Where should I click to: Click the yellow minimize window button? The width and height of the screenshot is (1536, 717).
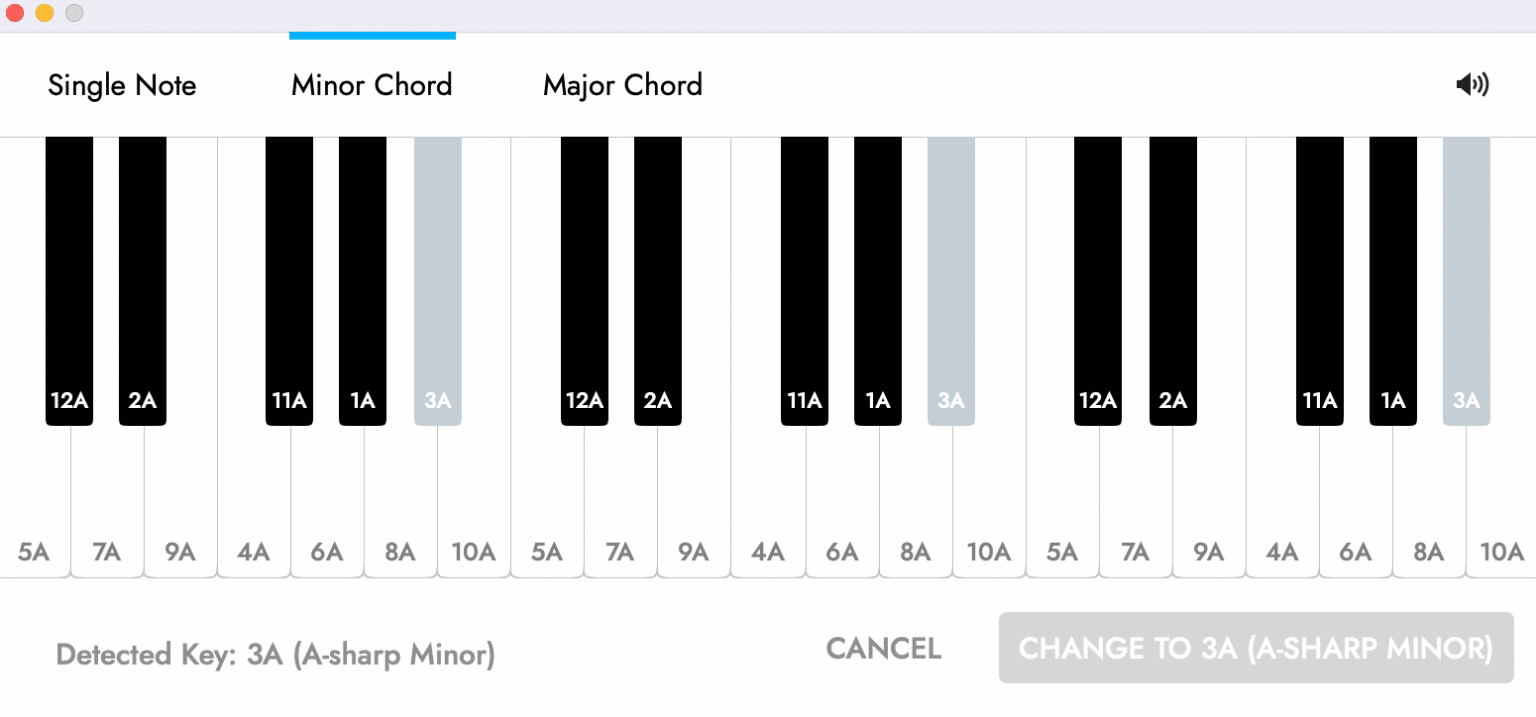(x=43, y=13)
